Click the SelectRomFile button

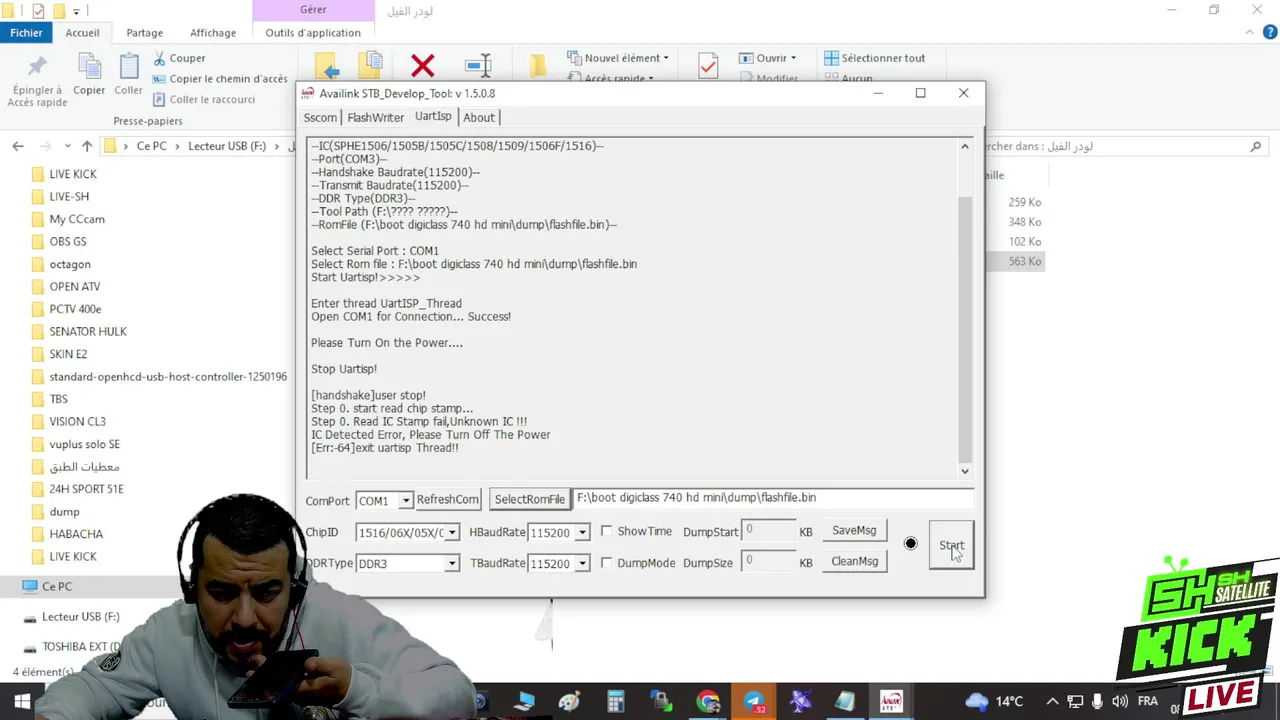tap(529, 499)
